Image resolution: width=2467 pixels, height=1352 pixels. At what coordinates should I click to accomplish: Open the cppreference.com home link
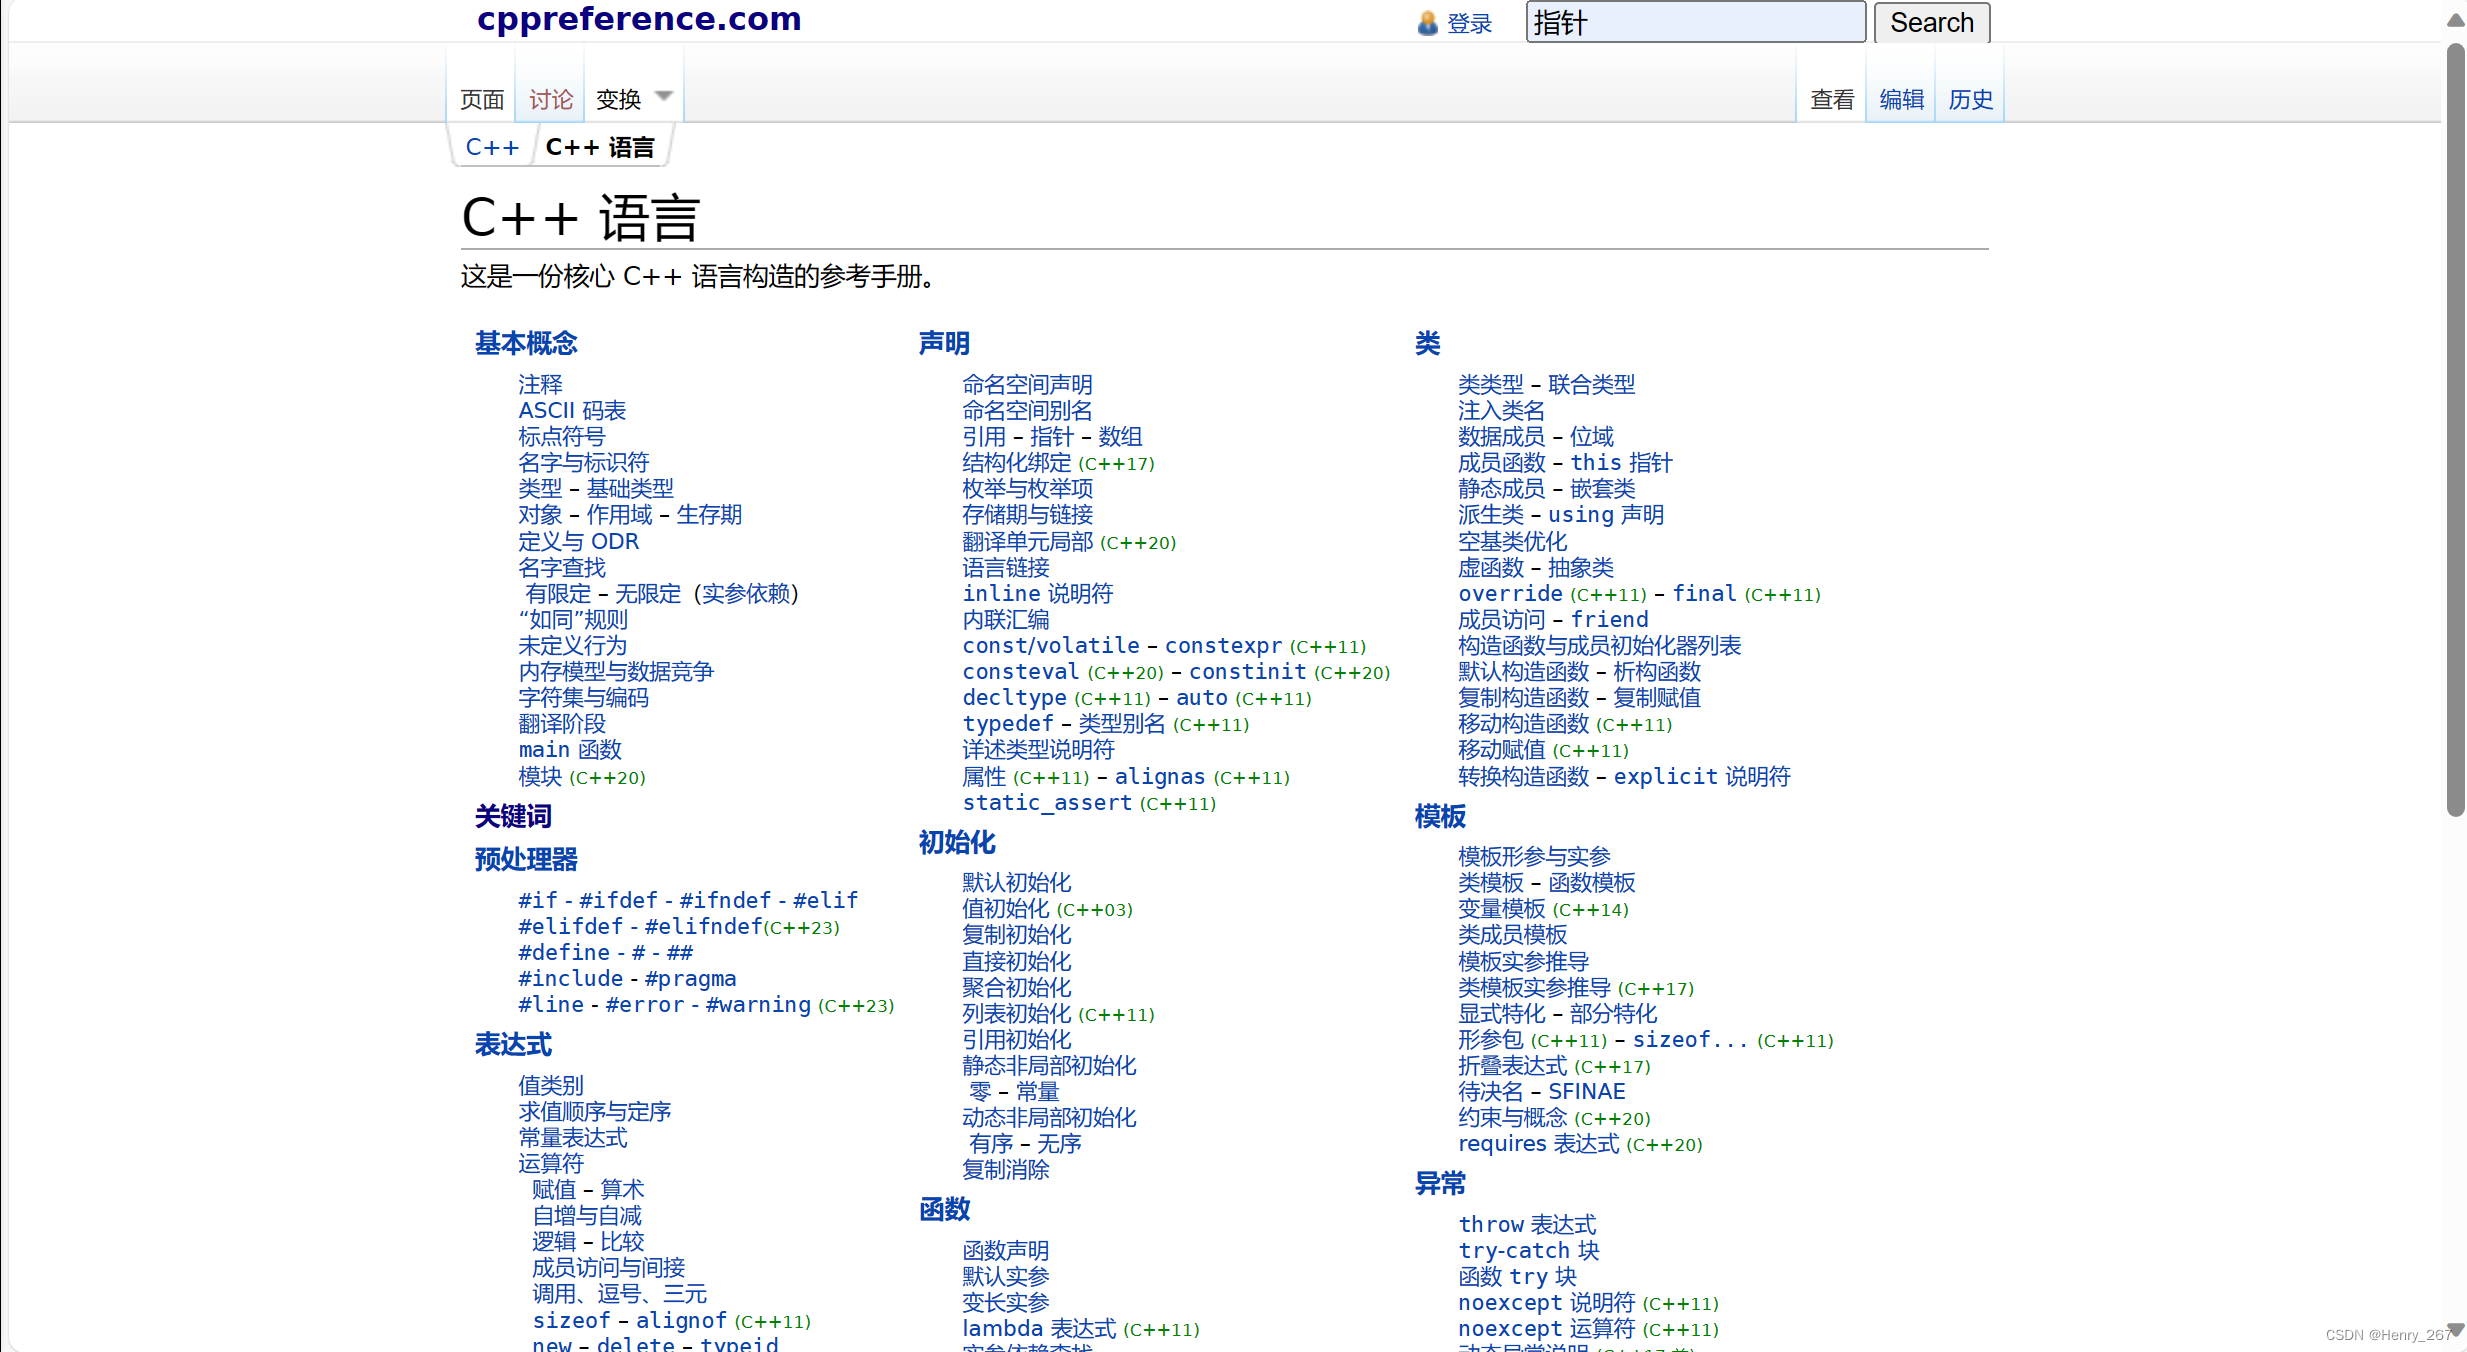639,19
